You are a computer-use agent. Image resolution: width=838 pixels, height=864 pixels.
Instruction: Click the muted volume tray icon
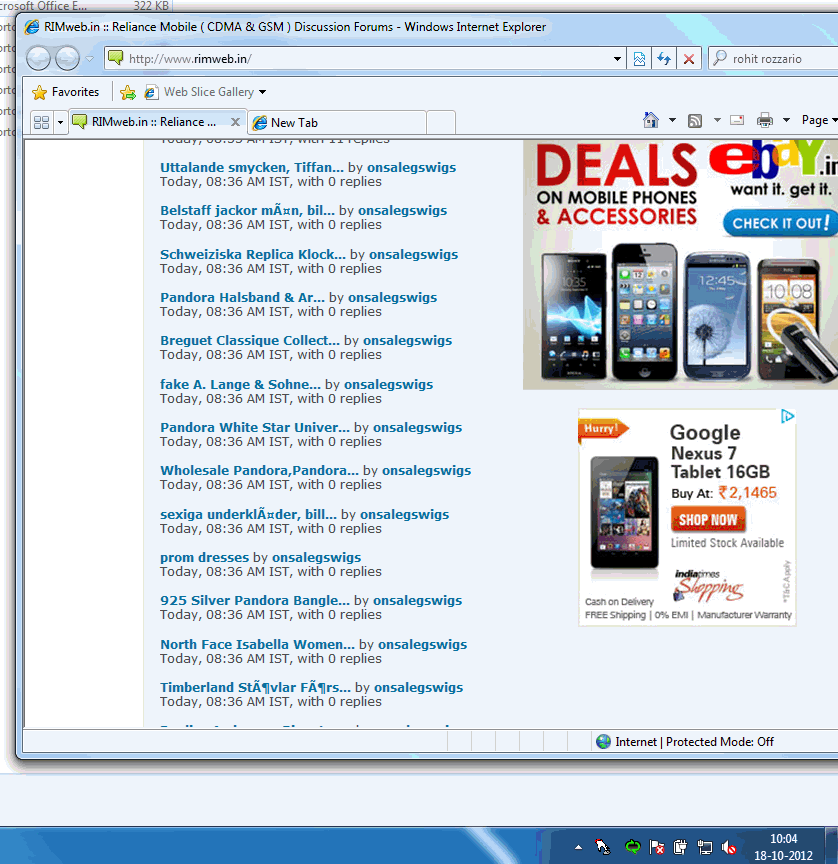pyautogui.click(x=730, y=847)
